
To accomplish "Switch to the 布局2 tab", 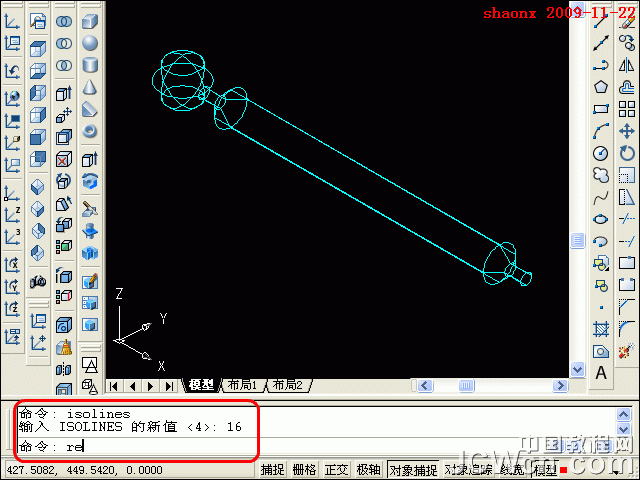I will click(288, 384).
